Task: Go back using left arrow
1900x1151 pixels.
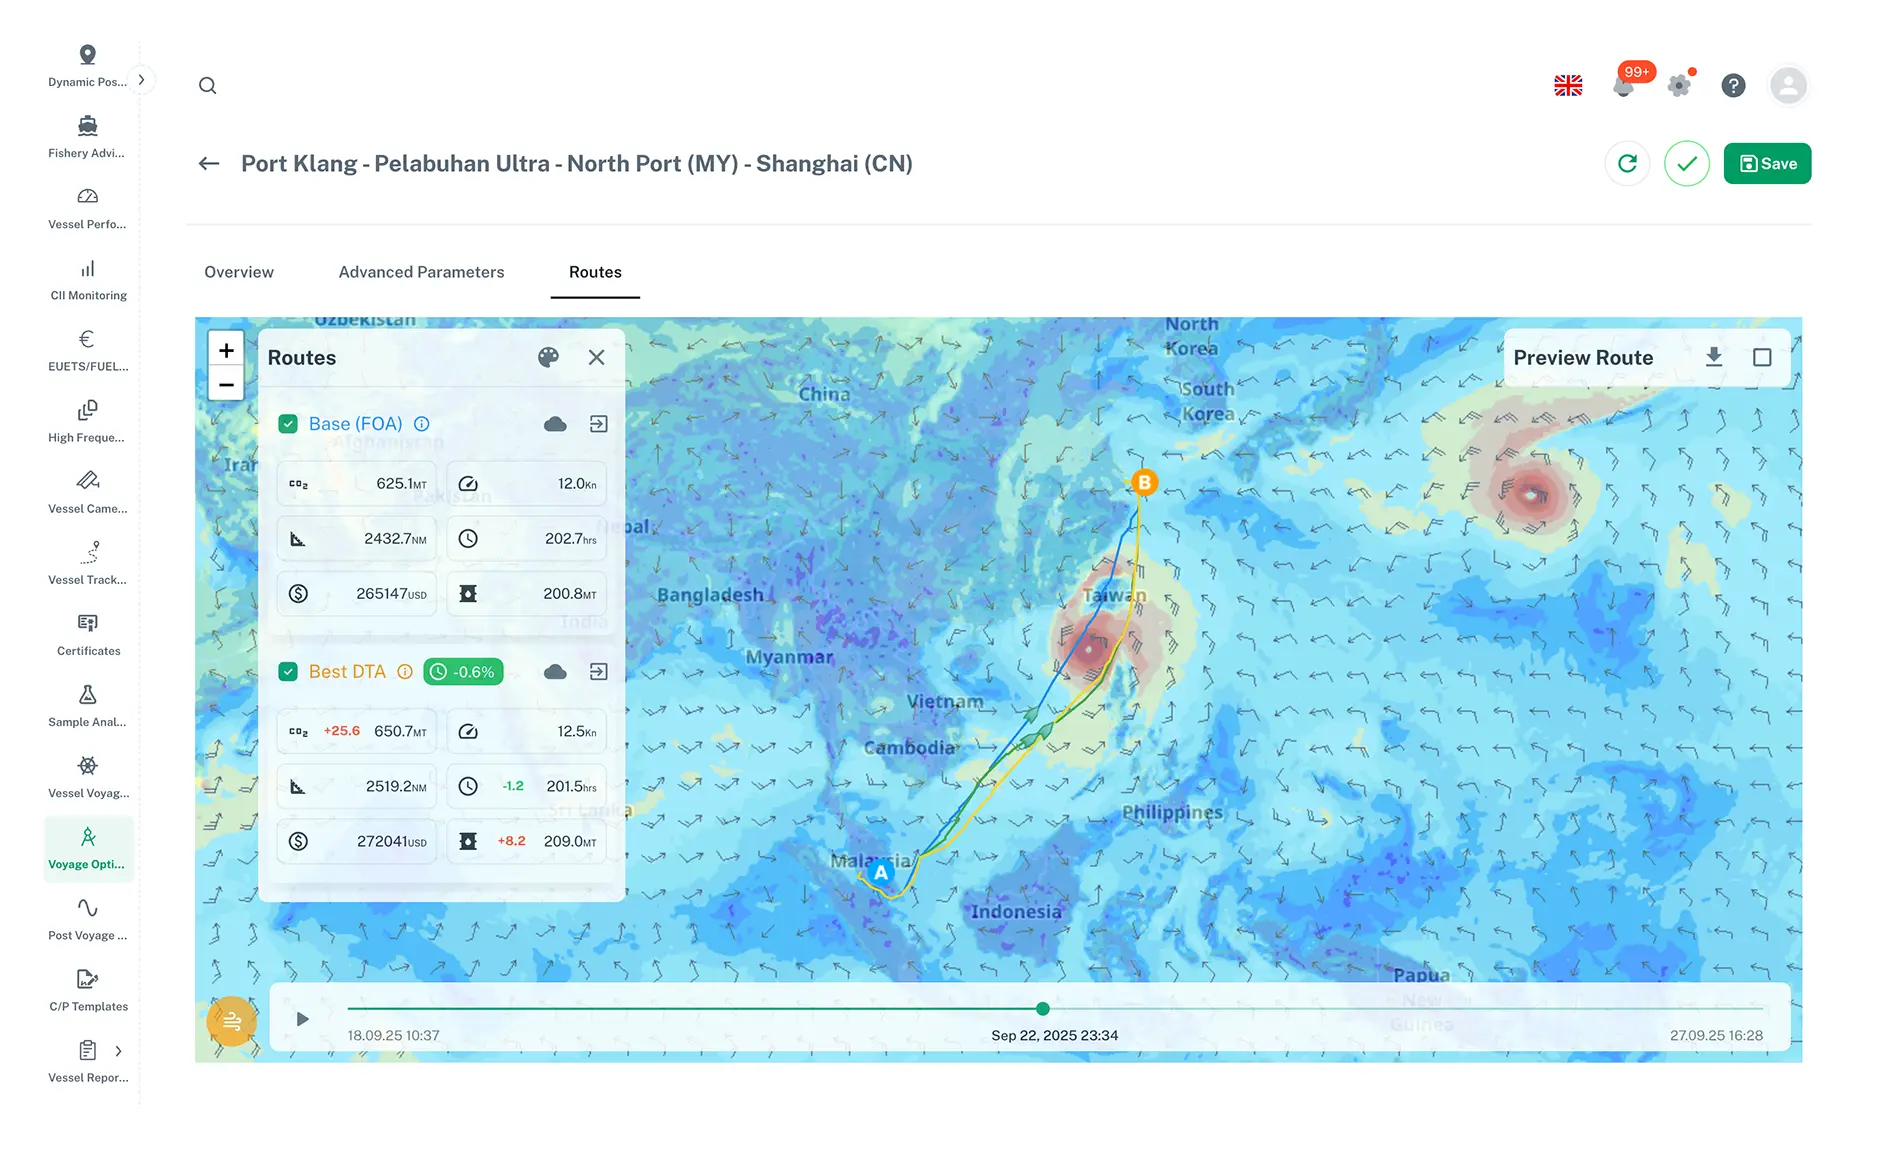Action: pyautogui.click(x=208, y=163)
